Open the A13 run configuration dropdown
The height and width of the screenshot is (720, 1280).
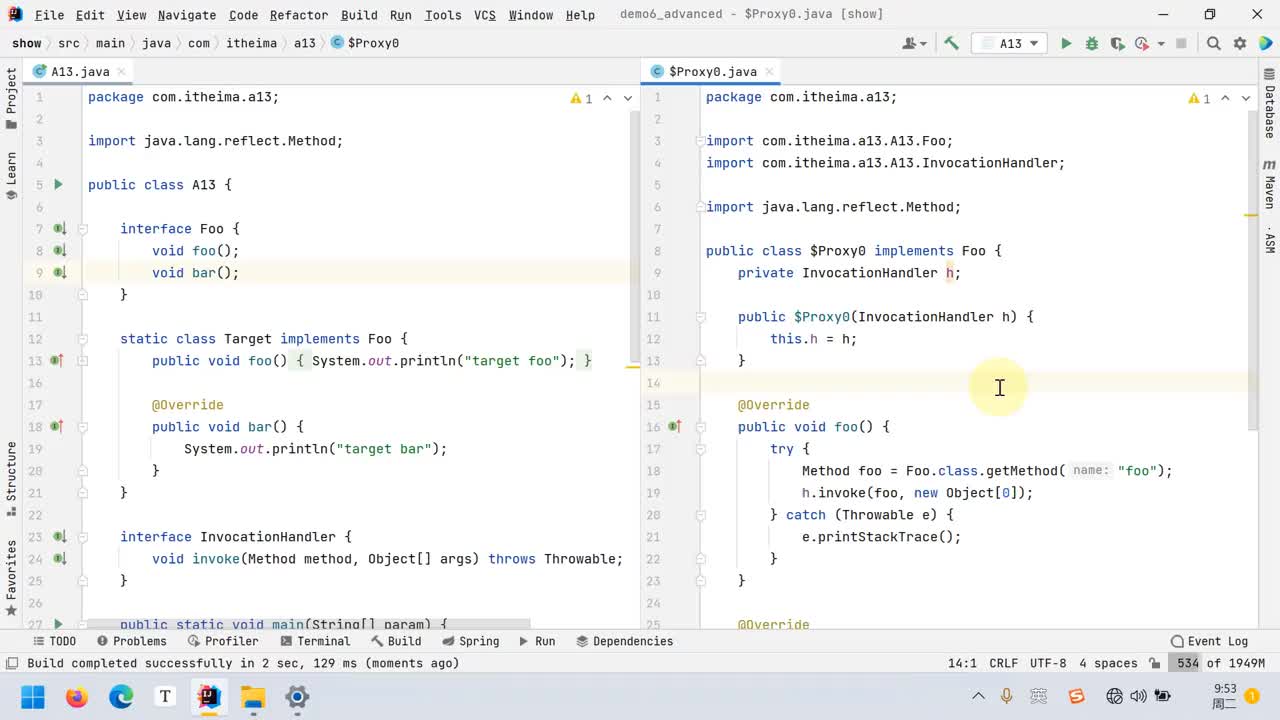1011,43
